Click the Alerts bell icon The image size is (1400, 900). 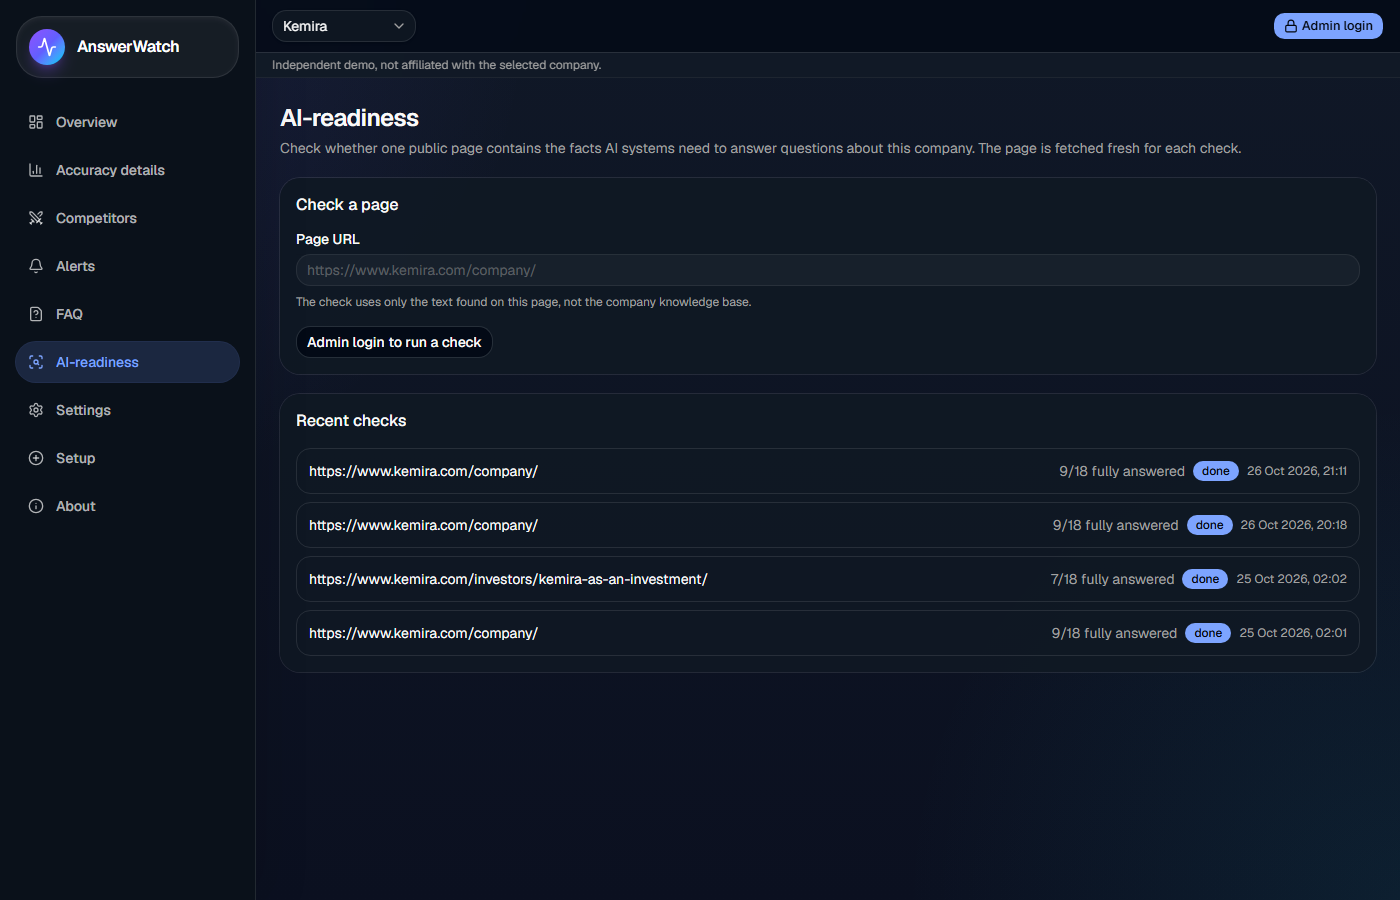tap(36, 266)
